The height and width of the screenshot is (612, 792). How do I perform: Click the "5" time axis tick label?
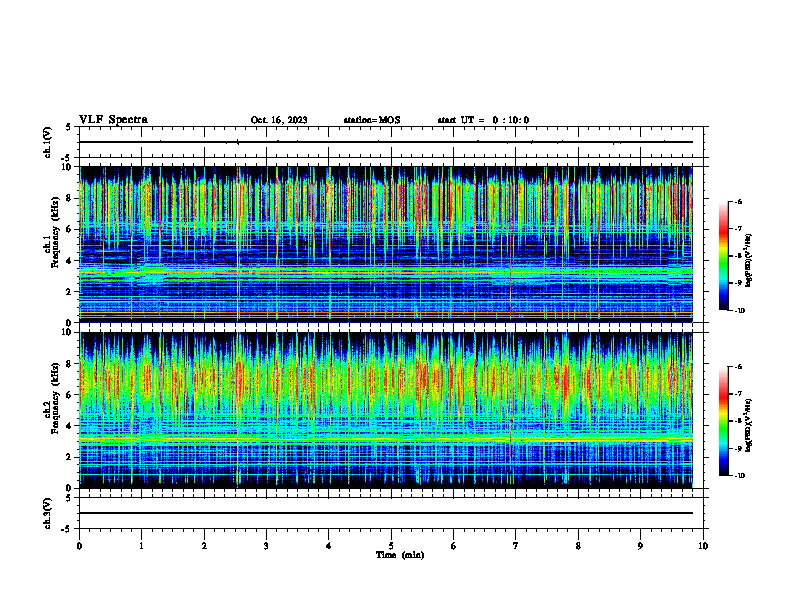tap(391, 546)
